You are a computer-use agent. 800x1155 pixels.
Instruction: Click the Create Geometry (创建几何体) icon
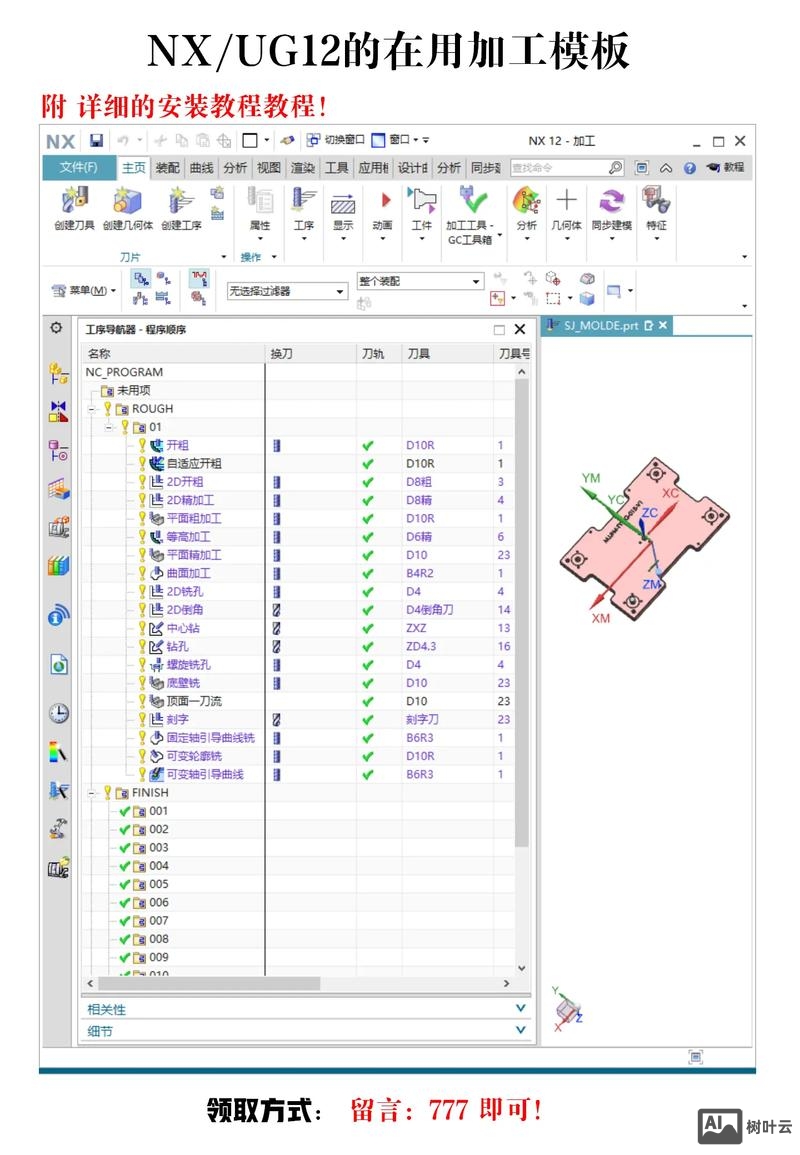127,202
